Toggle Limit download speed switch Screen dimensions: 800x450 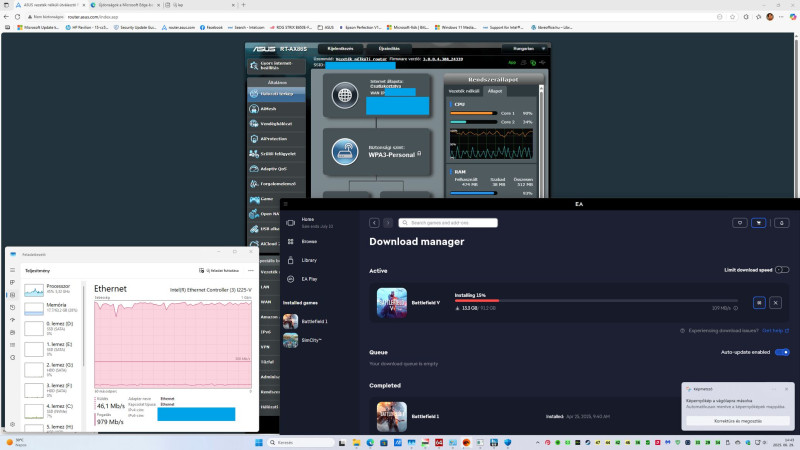tap(782, 270)
